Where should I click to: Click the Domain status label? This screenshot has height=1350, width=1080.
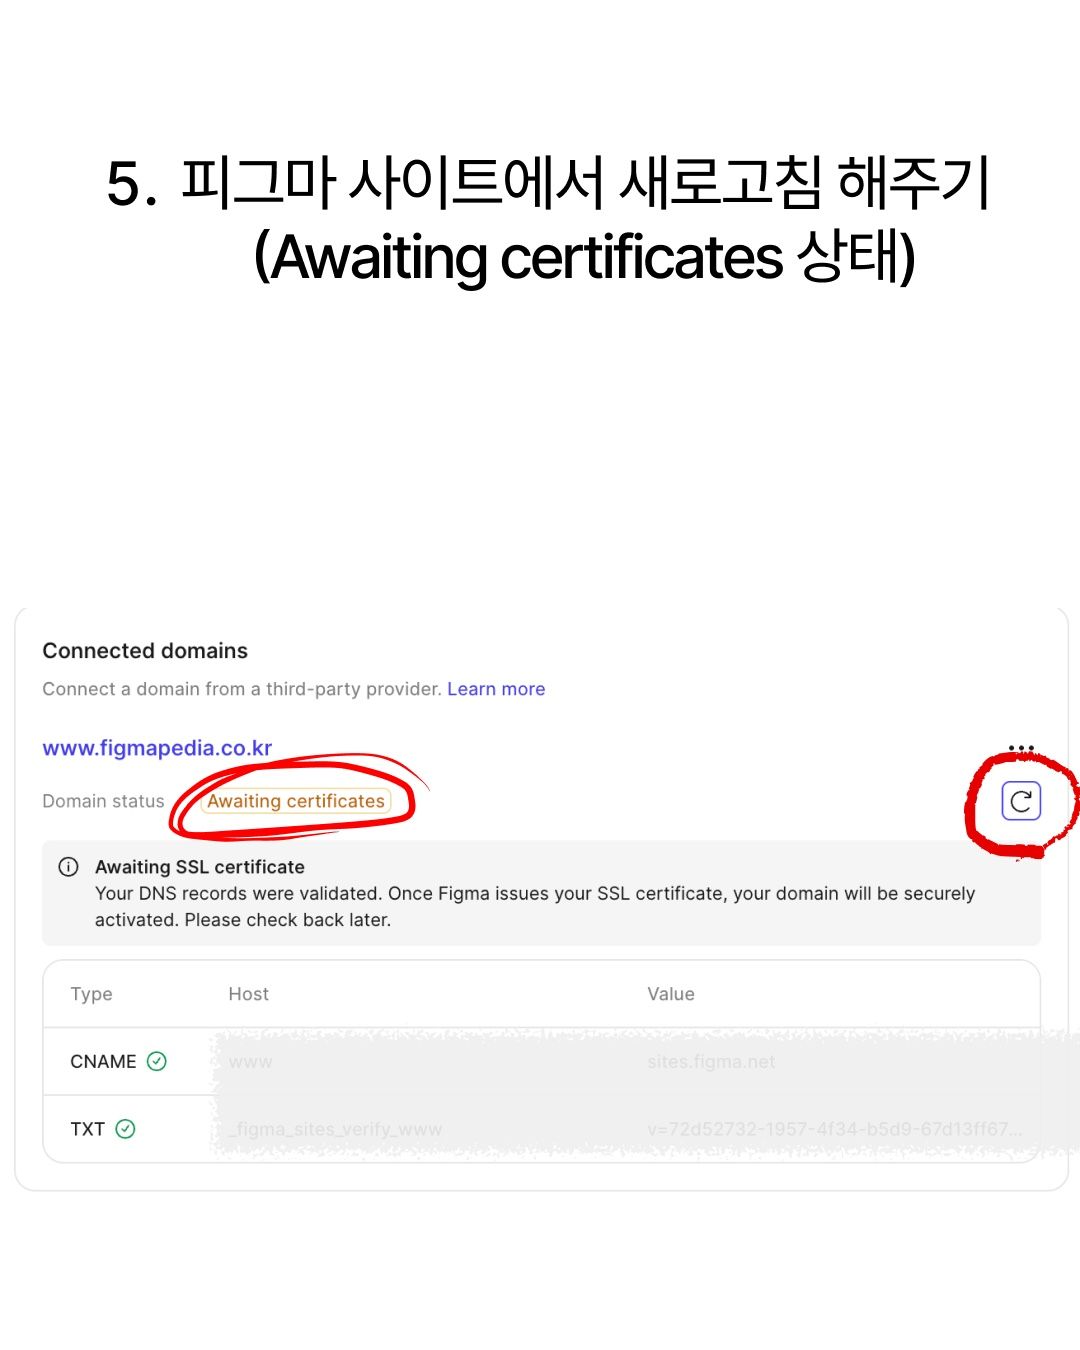tap(103, 801)
